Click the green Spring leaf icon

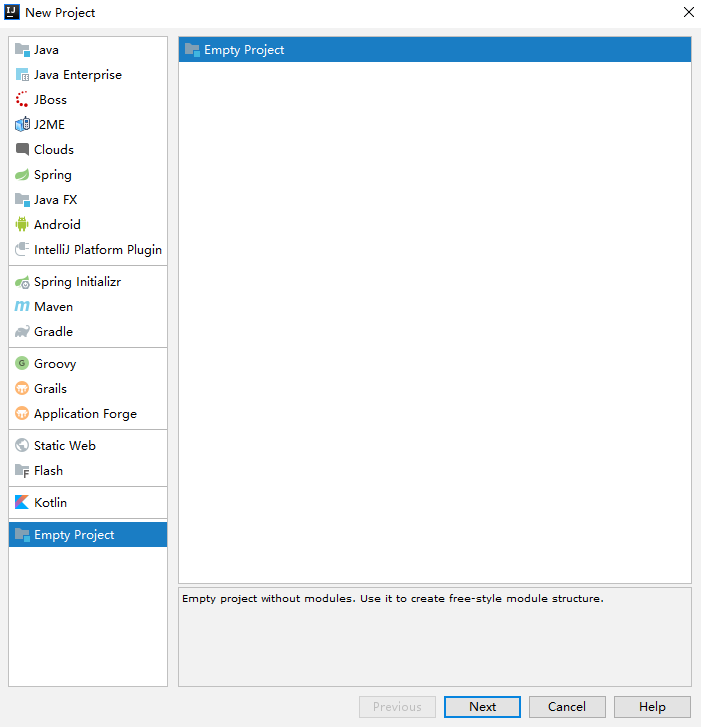click(22, 175)
